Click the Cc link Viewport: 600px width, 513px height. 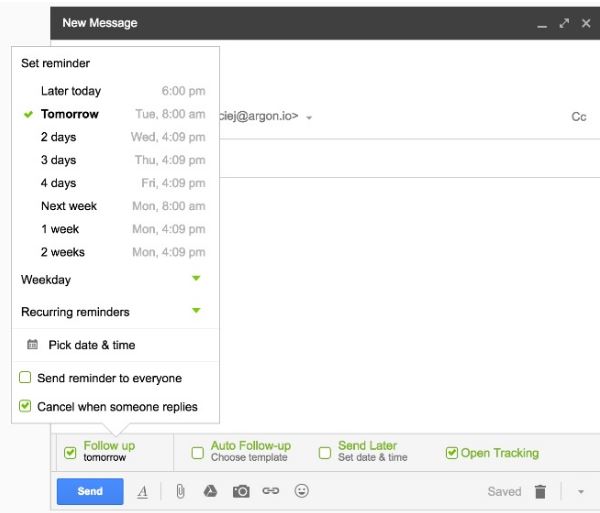pos(578,117)
